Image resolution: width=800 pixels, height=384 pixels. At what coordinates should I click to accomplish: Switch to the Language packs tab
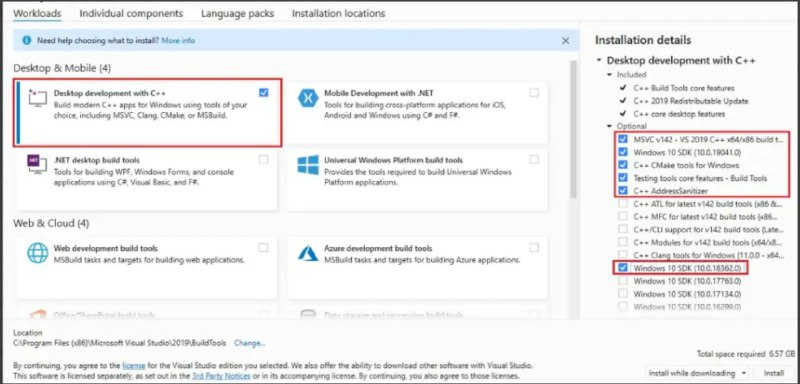coord(237,13)
